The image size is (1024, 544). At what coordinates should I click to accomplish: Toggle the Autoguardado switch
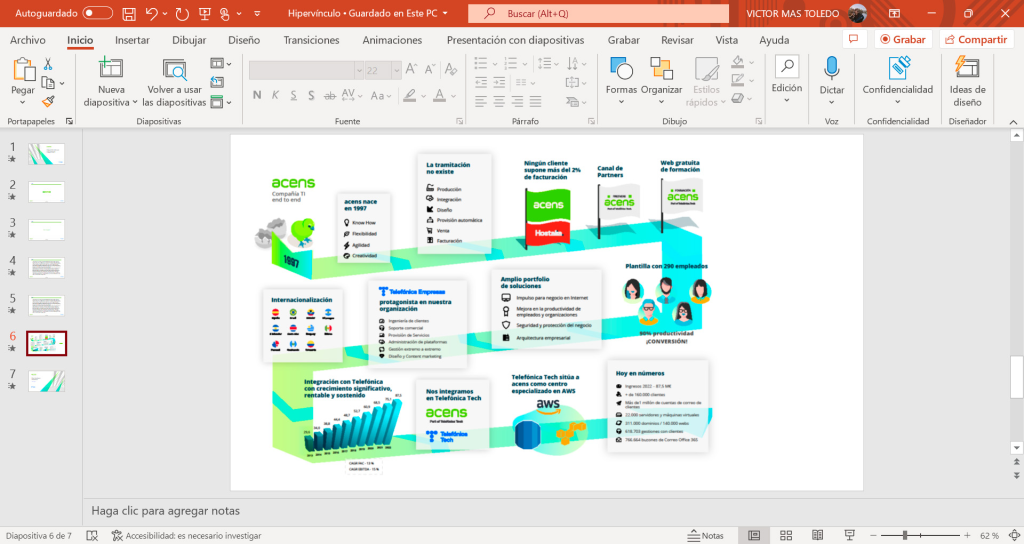97,13
